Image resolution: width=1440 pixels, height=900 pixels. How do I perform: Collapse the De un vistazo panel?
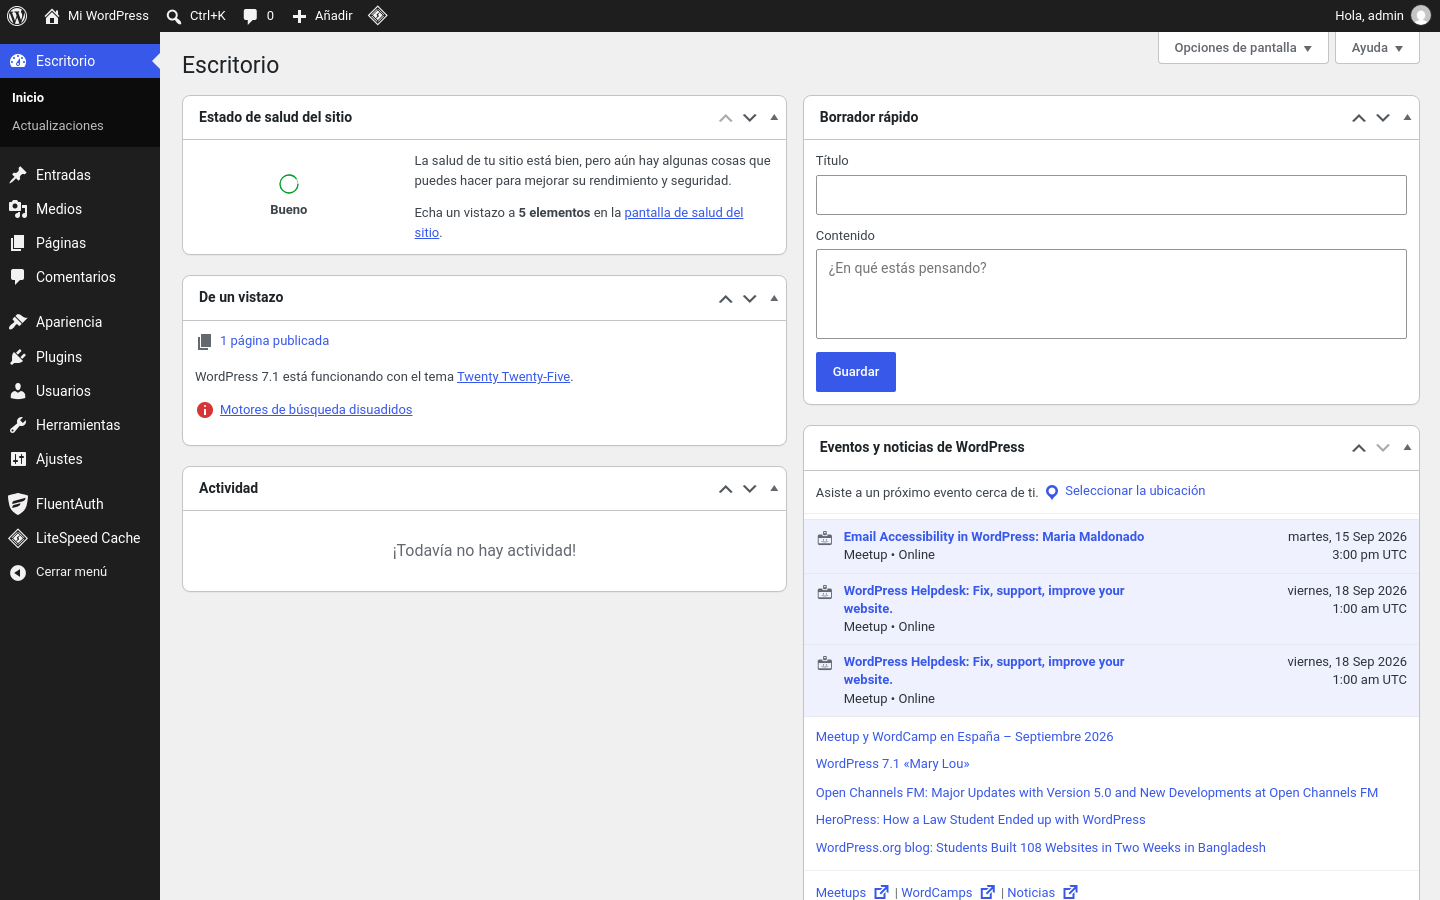pos(774,298)
